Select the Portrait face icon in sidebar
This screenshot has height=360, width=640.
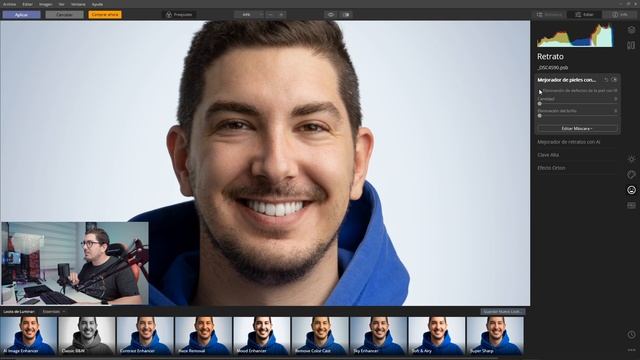coord(631,190)
